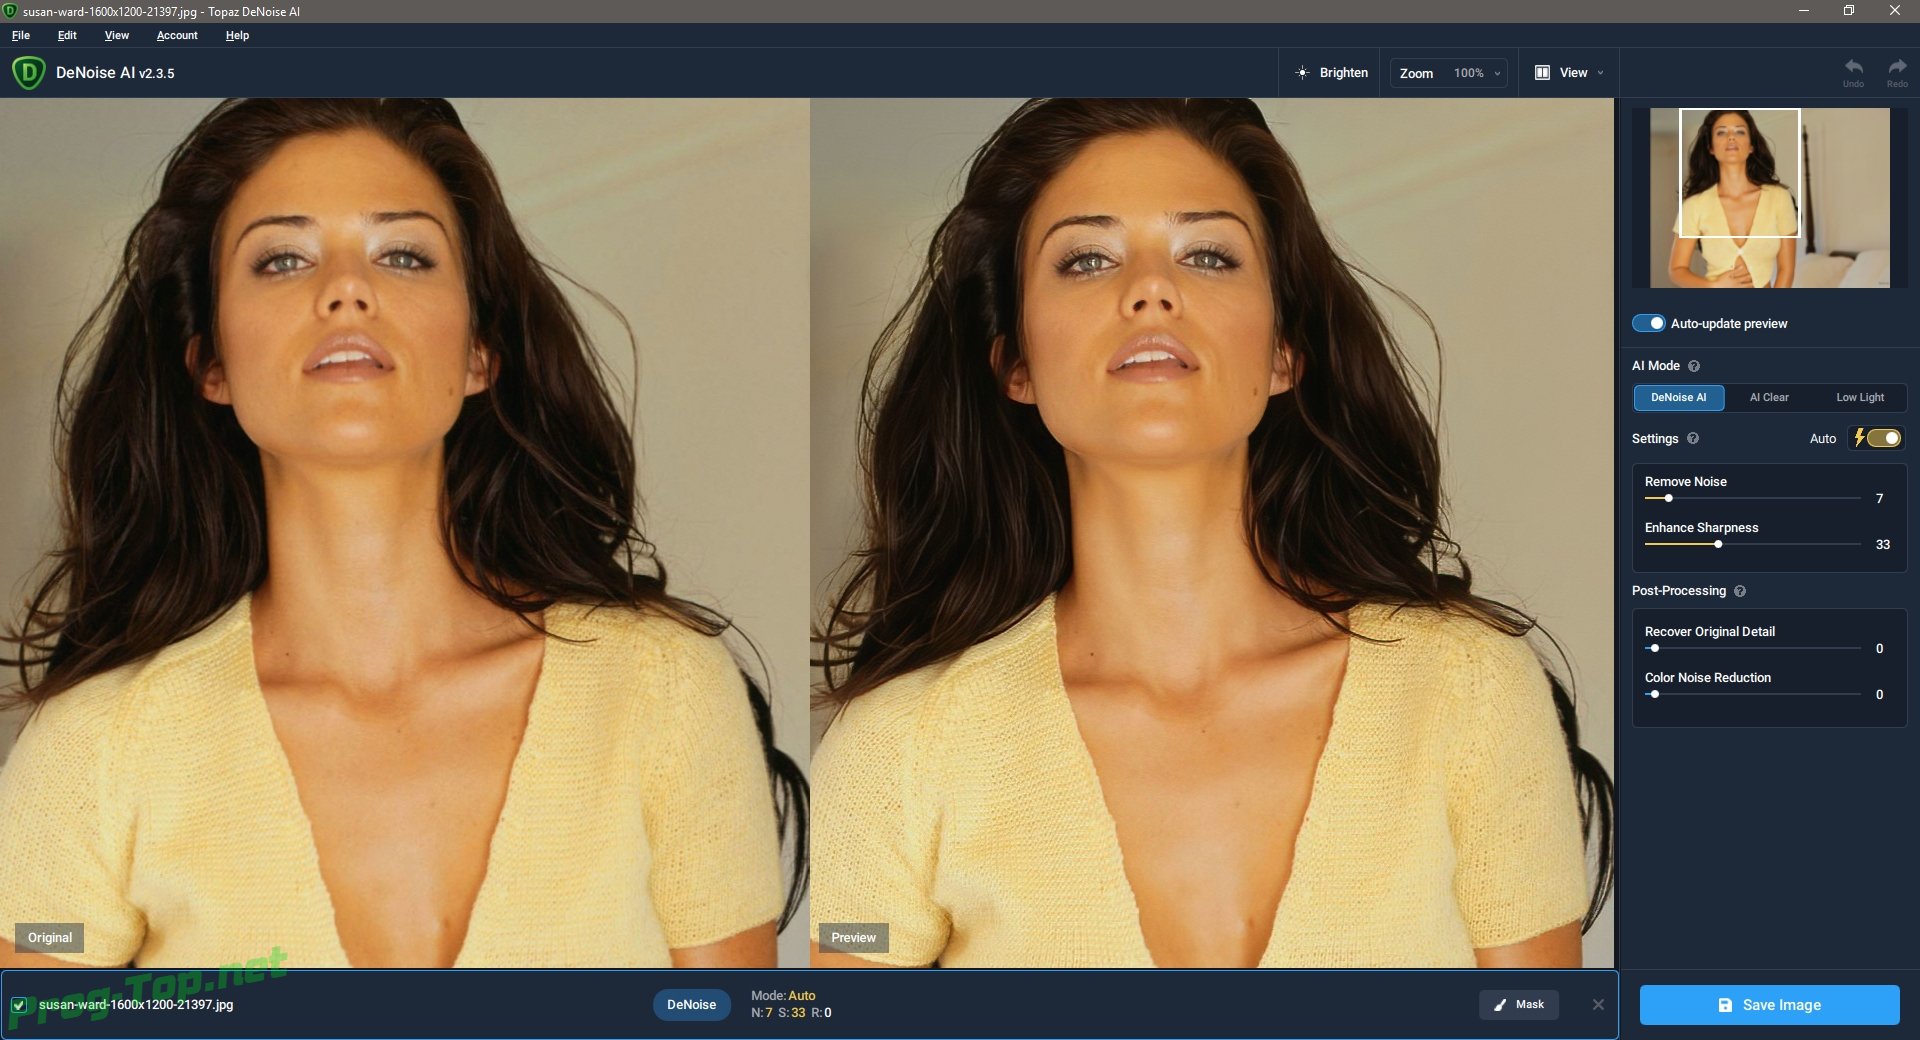The width and height of the screenshot is (1920, 1040).
Task: Toggle the Auto settings lightning switch
Action: coord(1878,438)
